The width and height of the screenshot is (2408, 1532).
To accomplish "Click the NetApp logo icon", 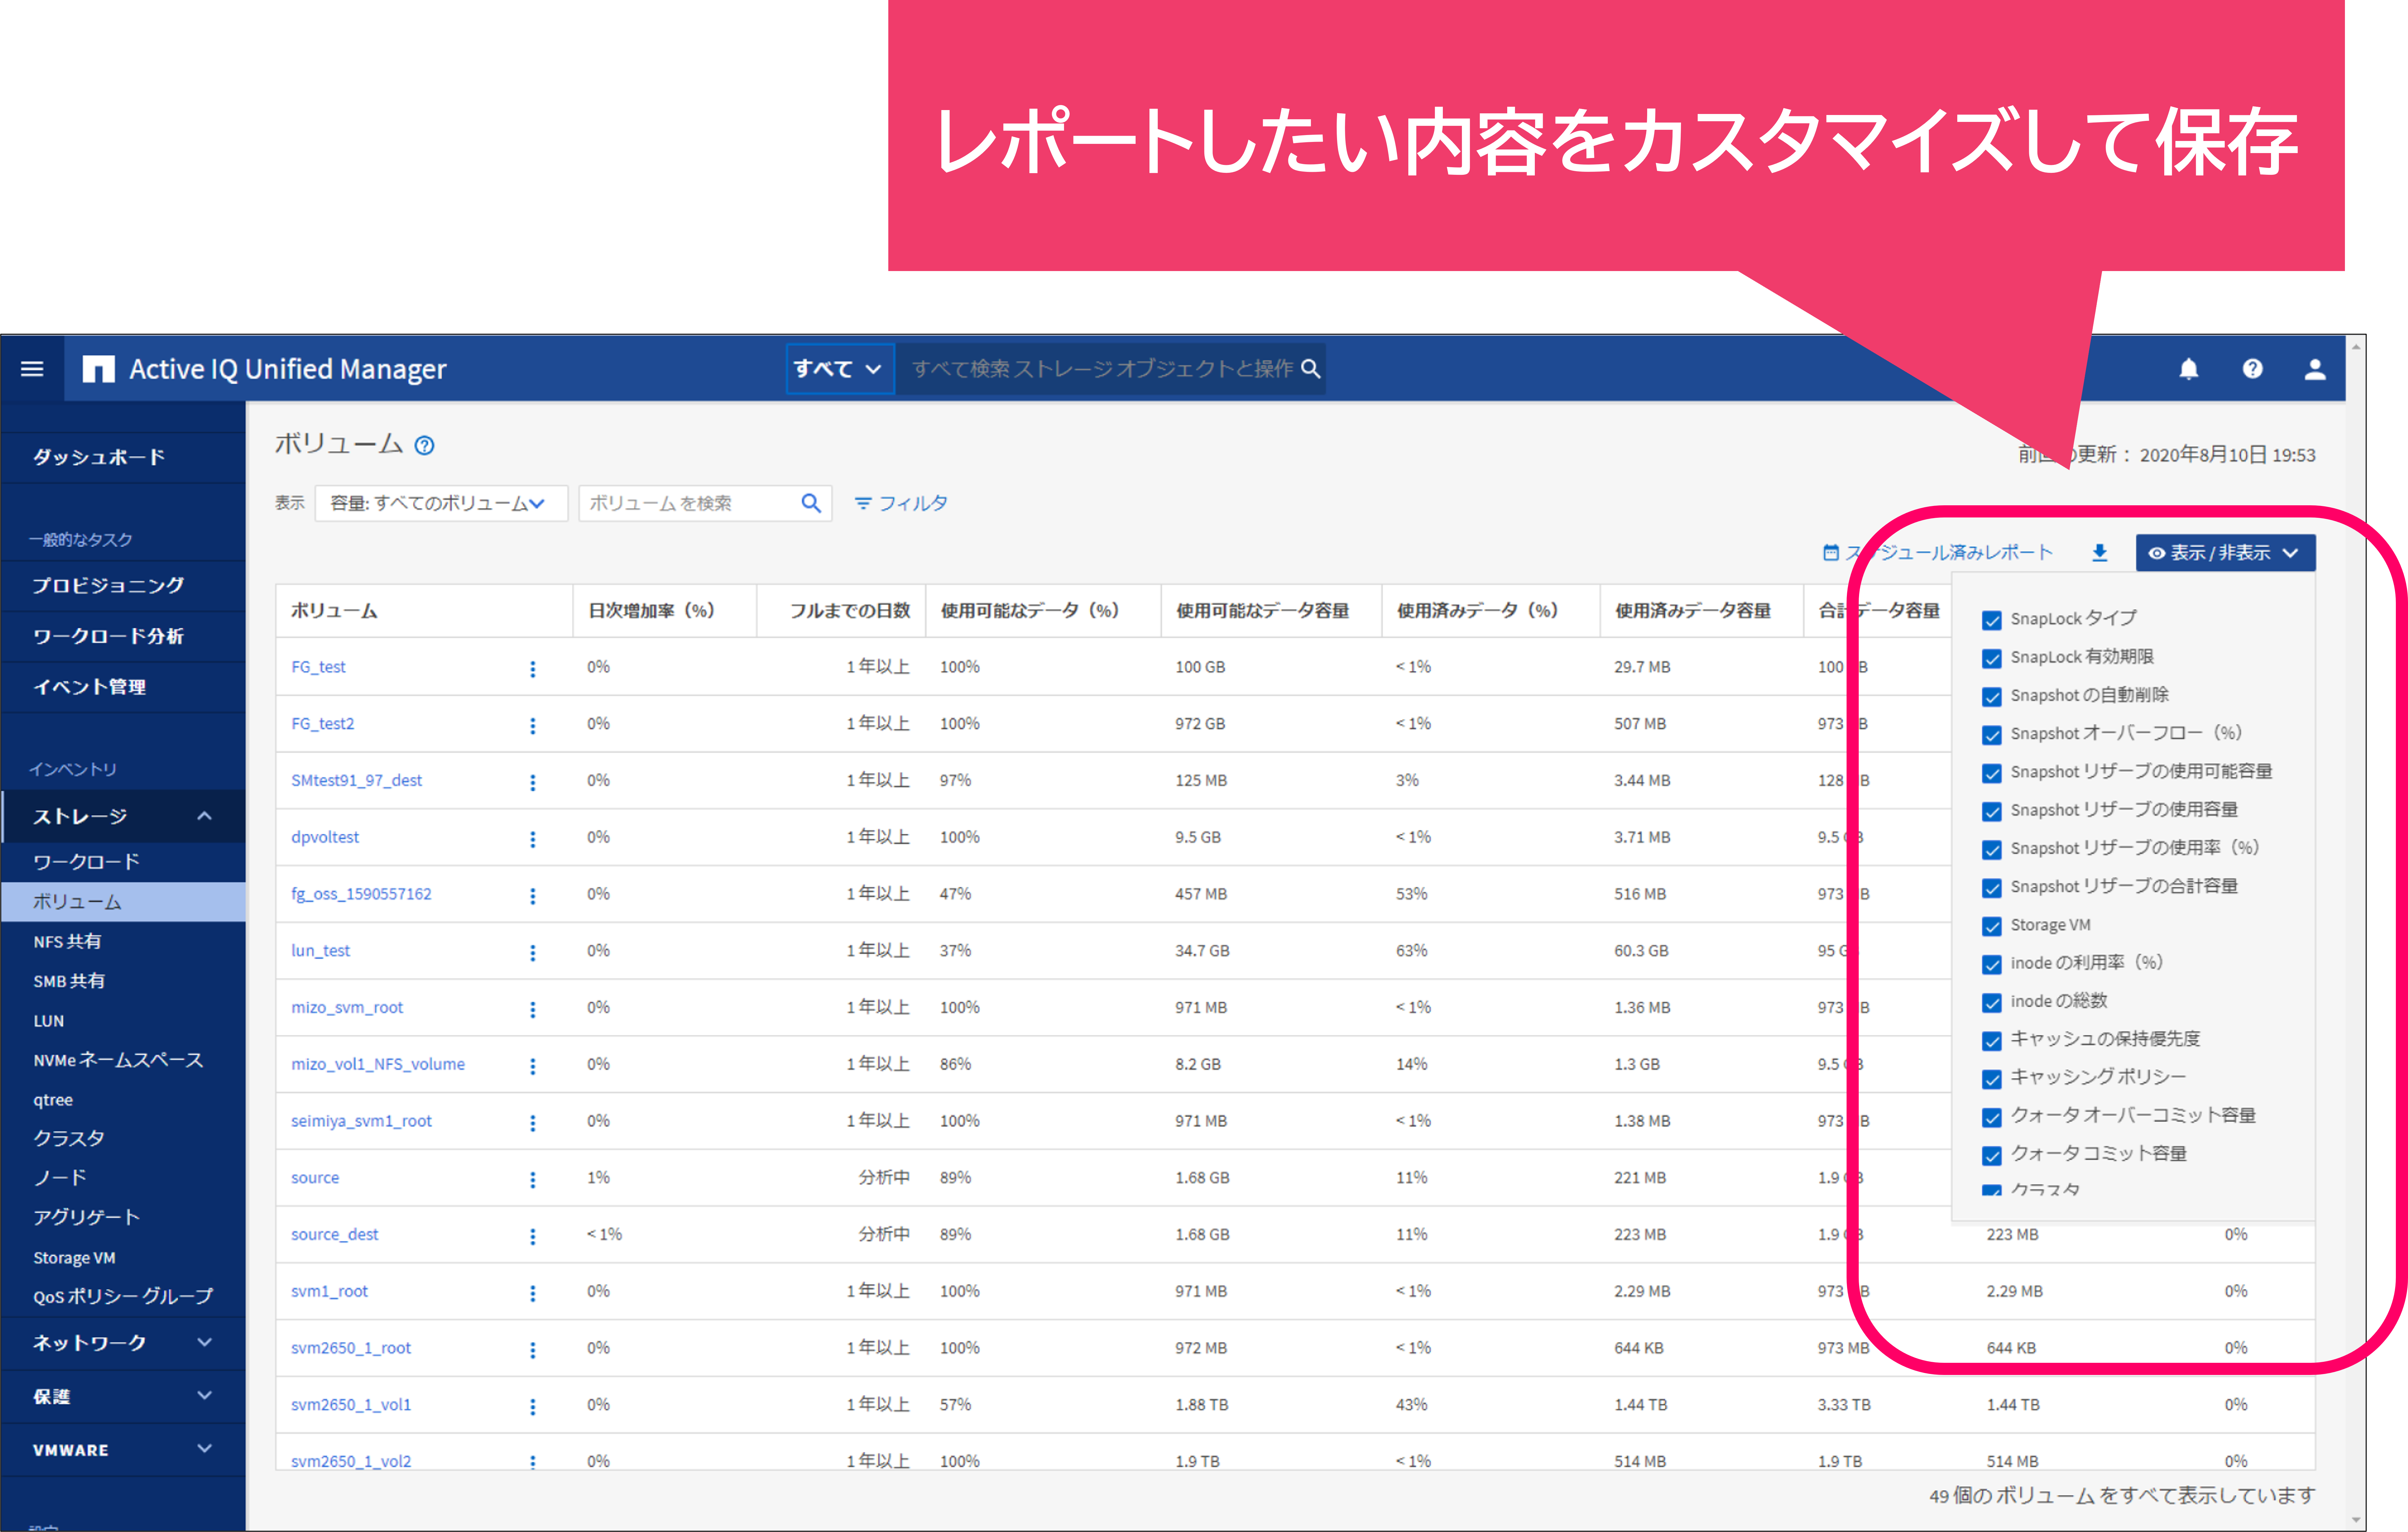I will tap(98, 369).
